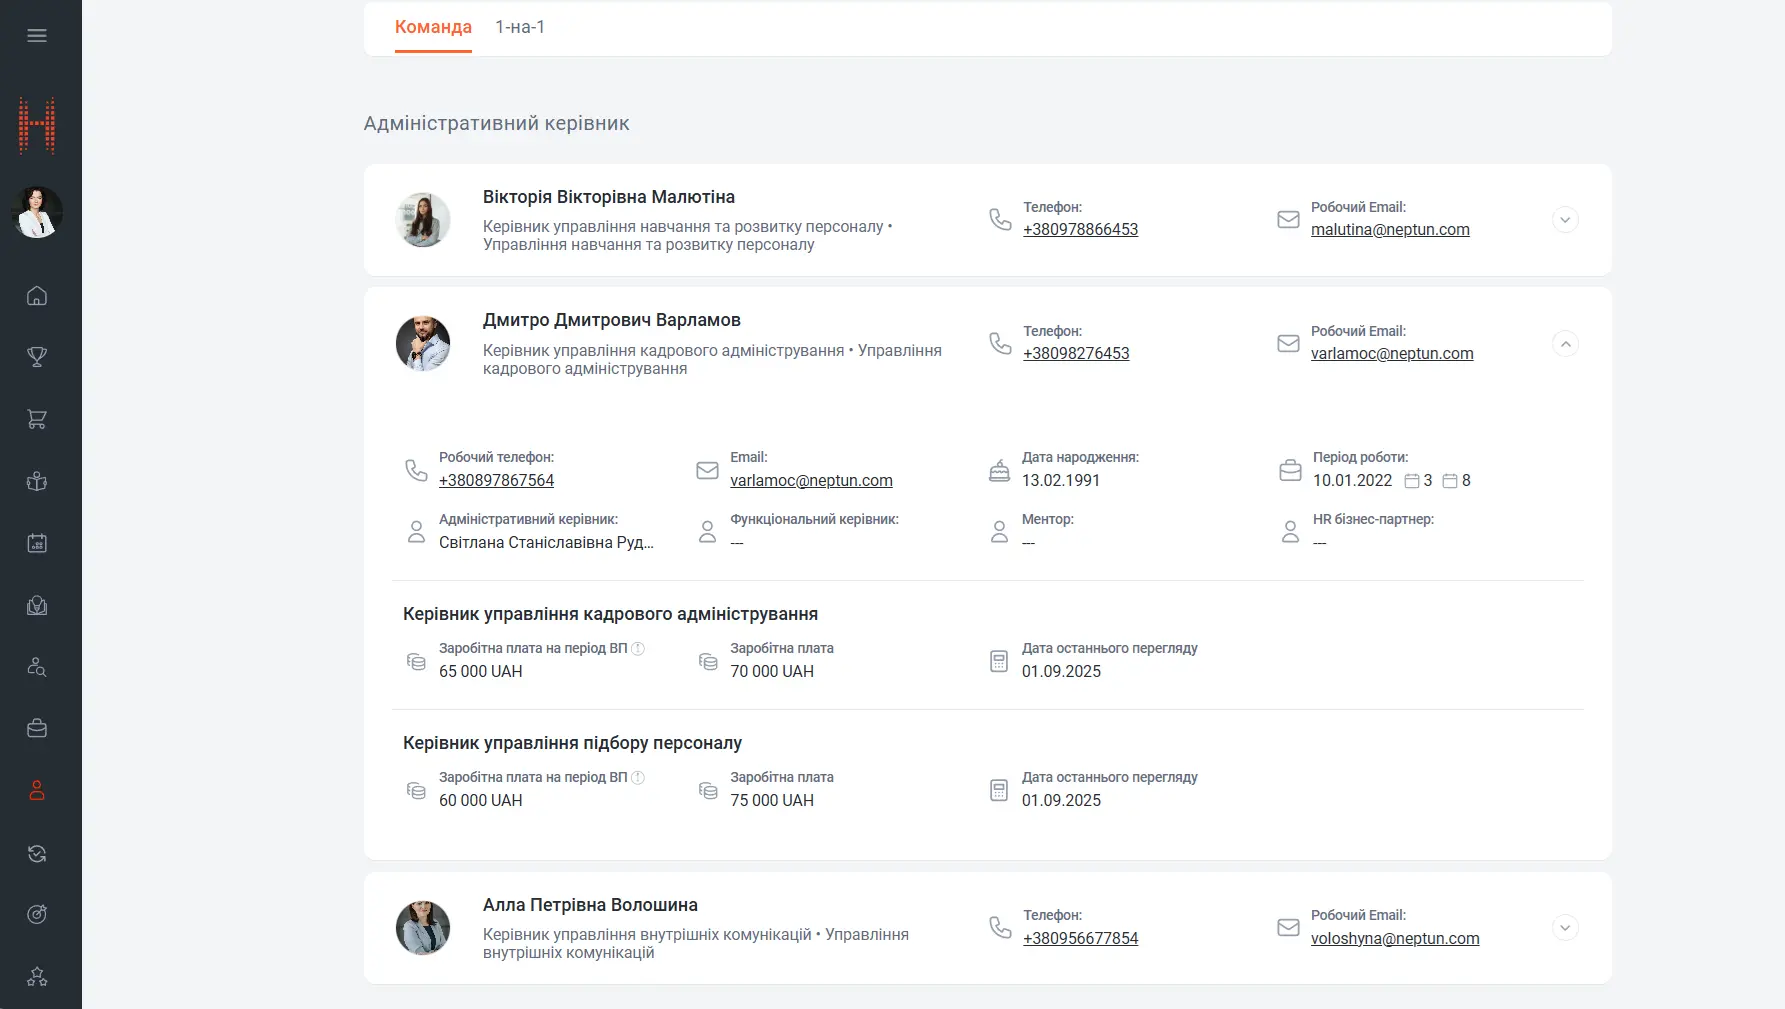
Task: Collapse Дмитро Варламов's details card
Action: (x=1565, y=344)
